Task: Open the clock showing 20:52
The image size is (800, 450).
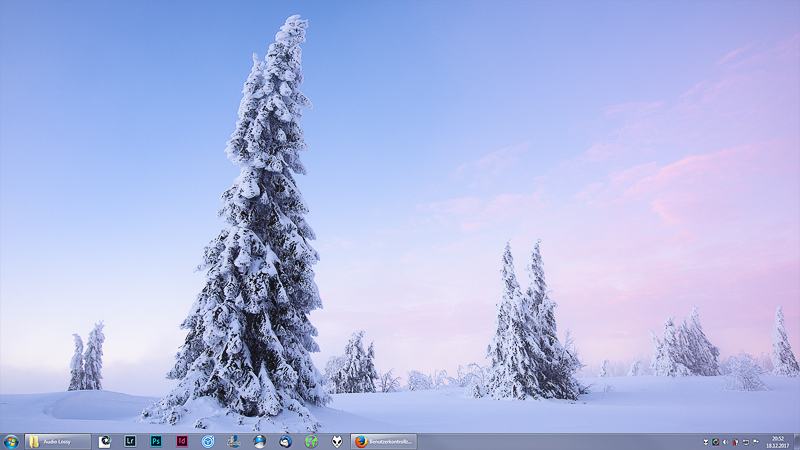Action: pos(778,442)
